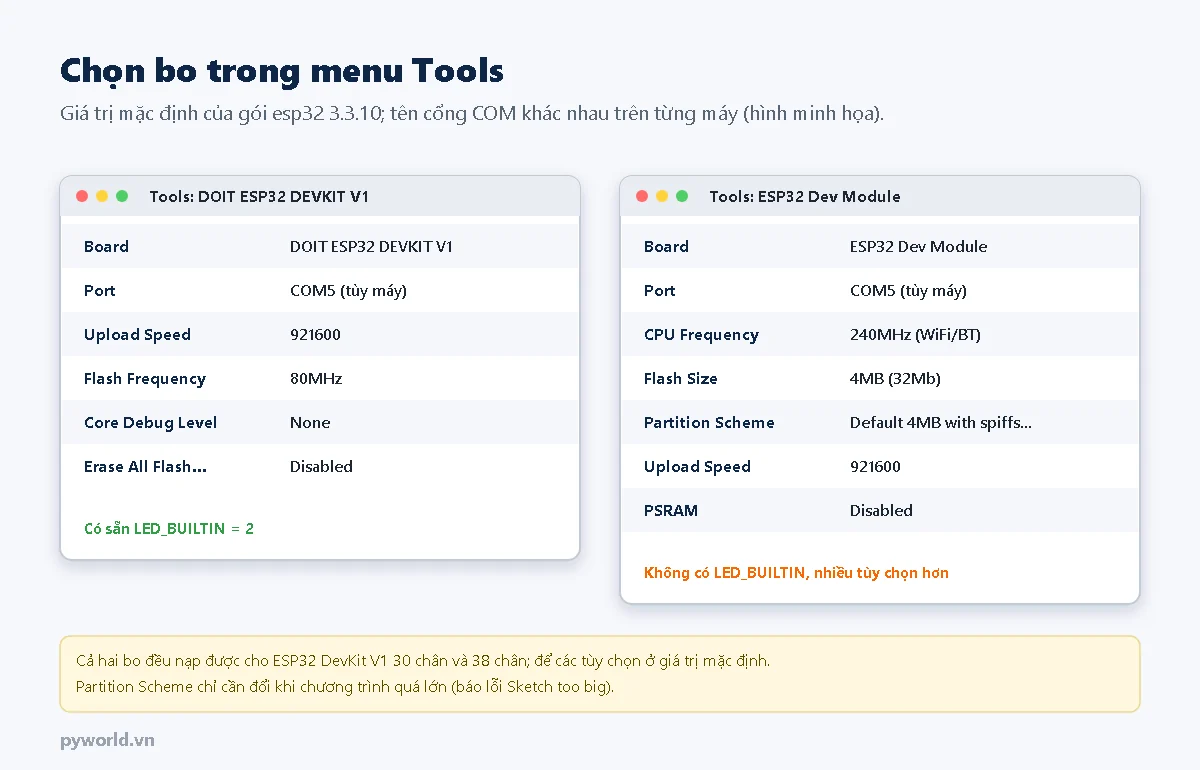1200x770 pixels.
Task: Click Upload Speed label in DOIT ESP32 DEVKIT V1 window
Action: pyautogui.click(x=137, y=335)
